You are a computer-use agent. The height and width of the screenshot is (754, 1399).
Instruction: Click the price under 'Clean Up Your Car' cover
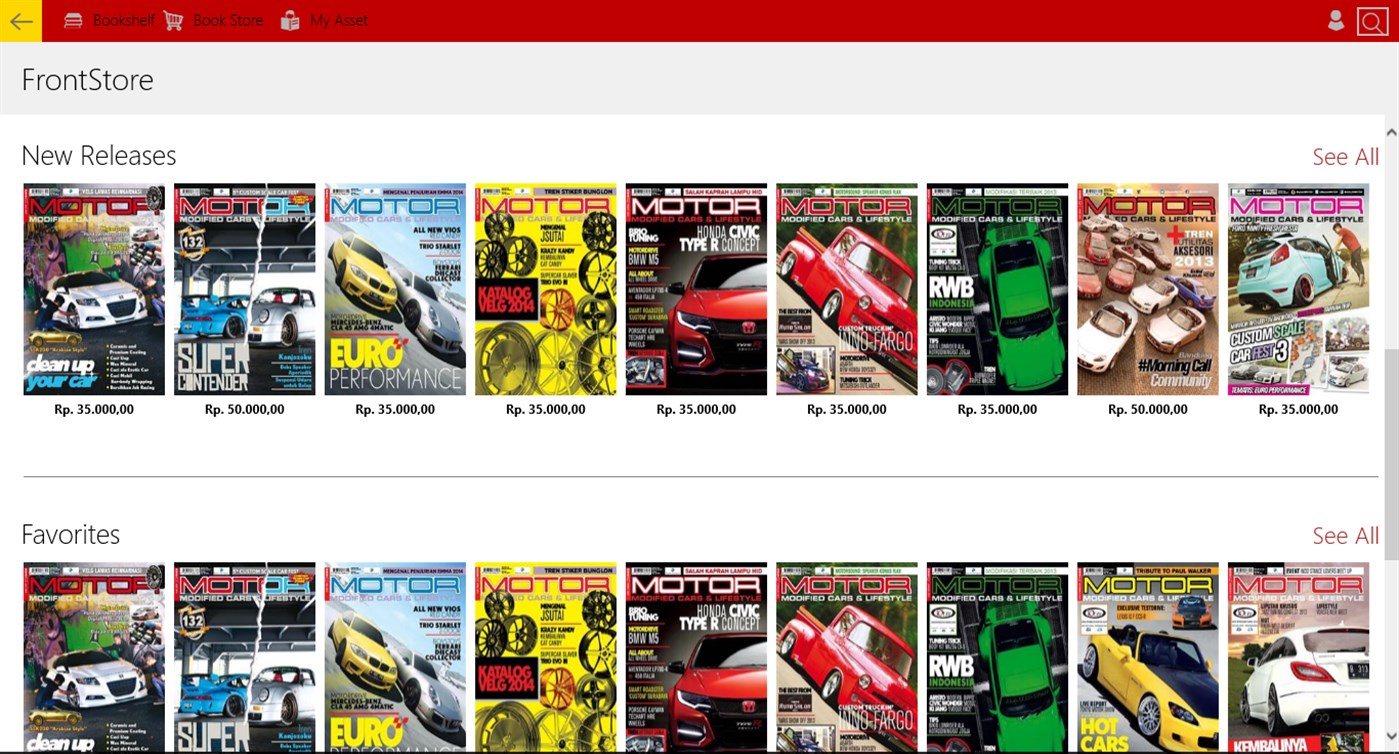pos(94,409)
